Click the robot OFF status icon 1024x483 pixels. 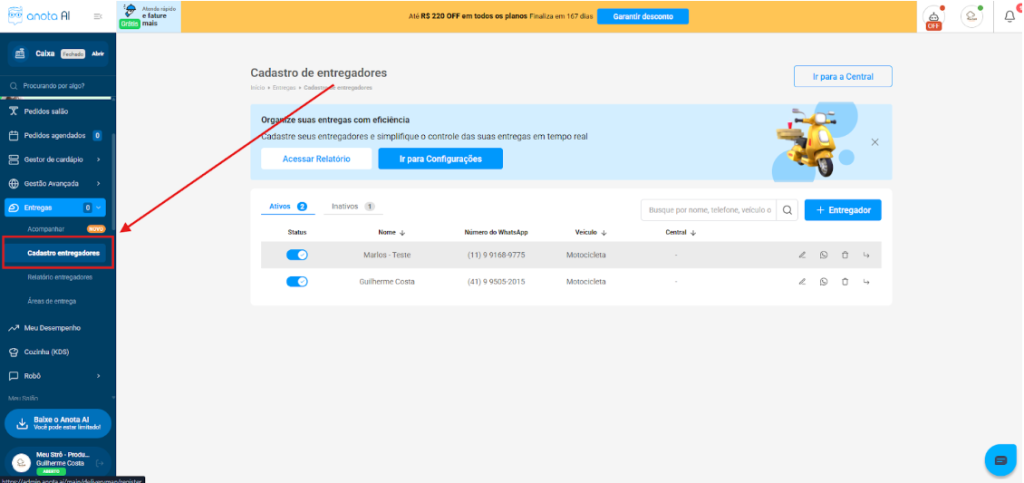(933, 17)
